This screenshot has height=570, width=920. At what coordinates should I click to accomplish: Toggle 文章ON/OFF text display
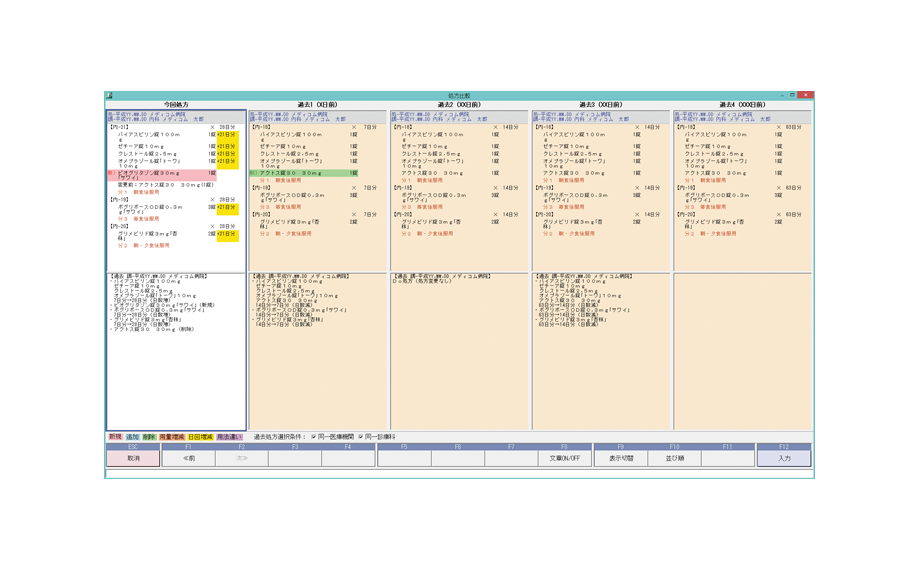coord(564,458)
